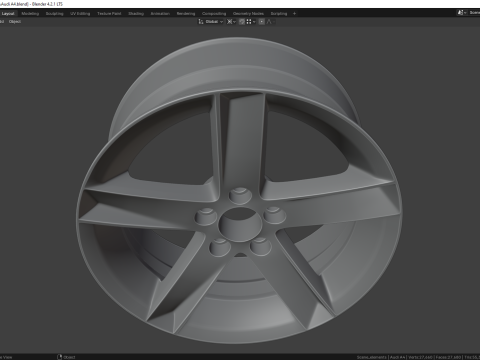
Task: Open the snapping options dropdown
Action: (251, 22)
